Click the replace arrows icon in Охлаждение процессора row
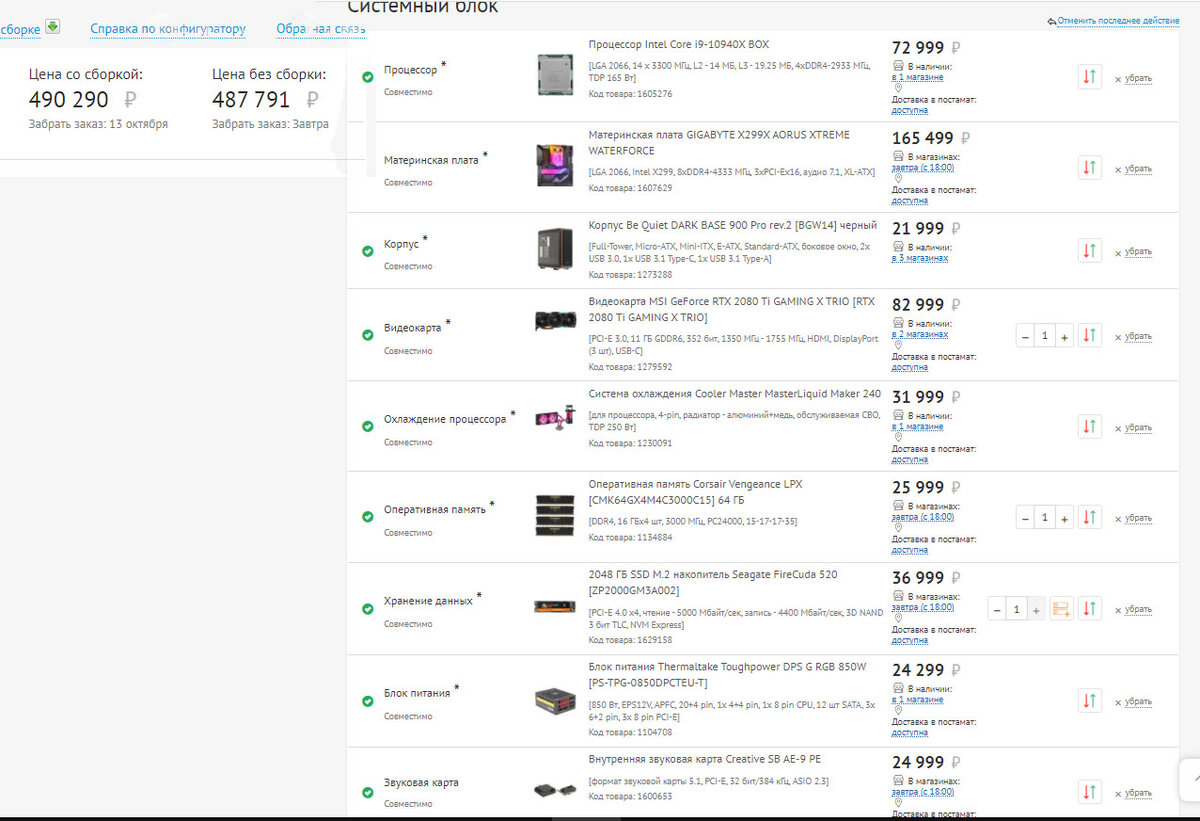The width and height of the screenshot is (1200, 821). 1090,427
